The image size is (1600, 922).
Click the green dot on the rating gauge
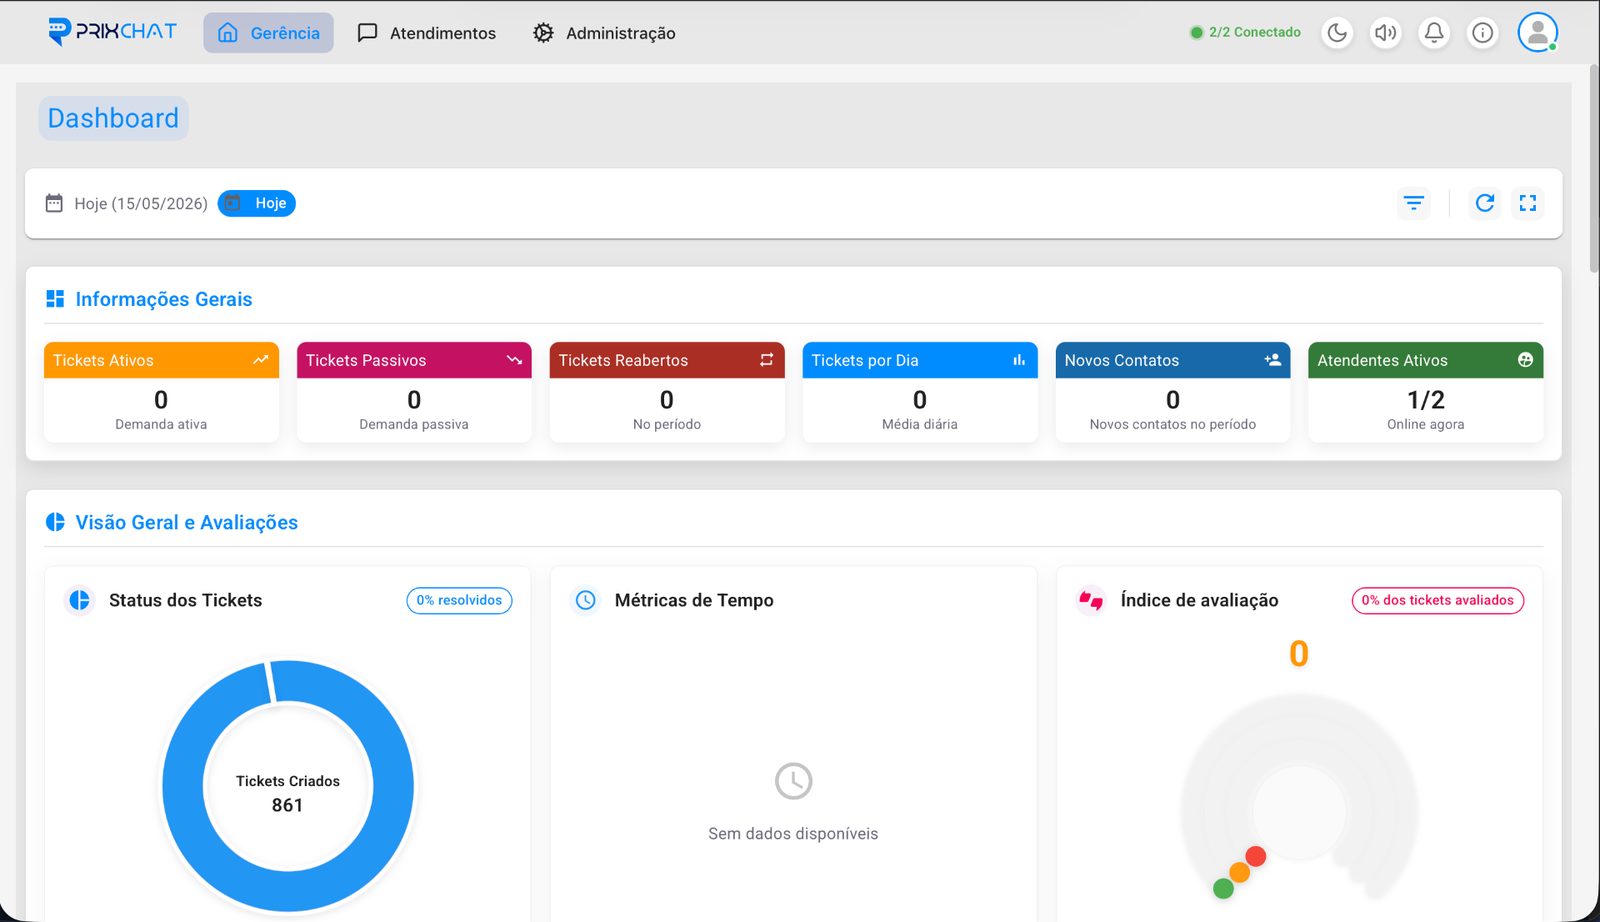[1223, 888]
